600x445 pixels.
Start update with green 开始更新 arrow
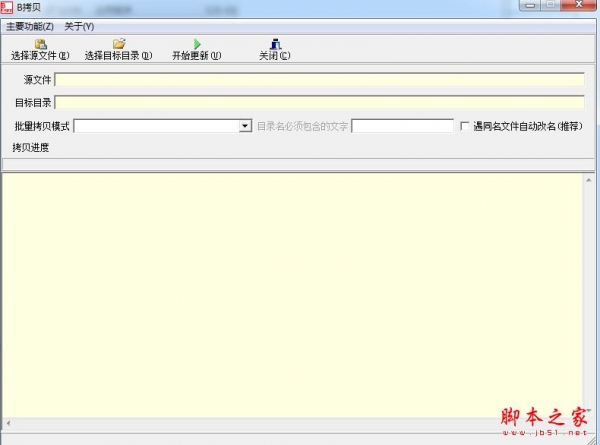[x=197, y=44]
